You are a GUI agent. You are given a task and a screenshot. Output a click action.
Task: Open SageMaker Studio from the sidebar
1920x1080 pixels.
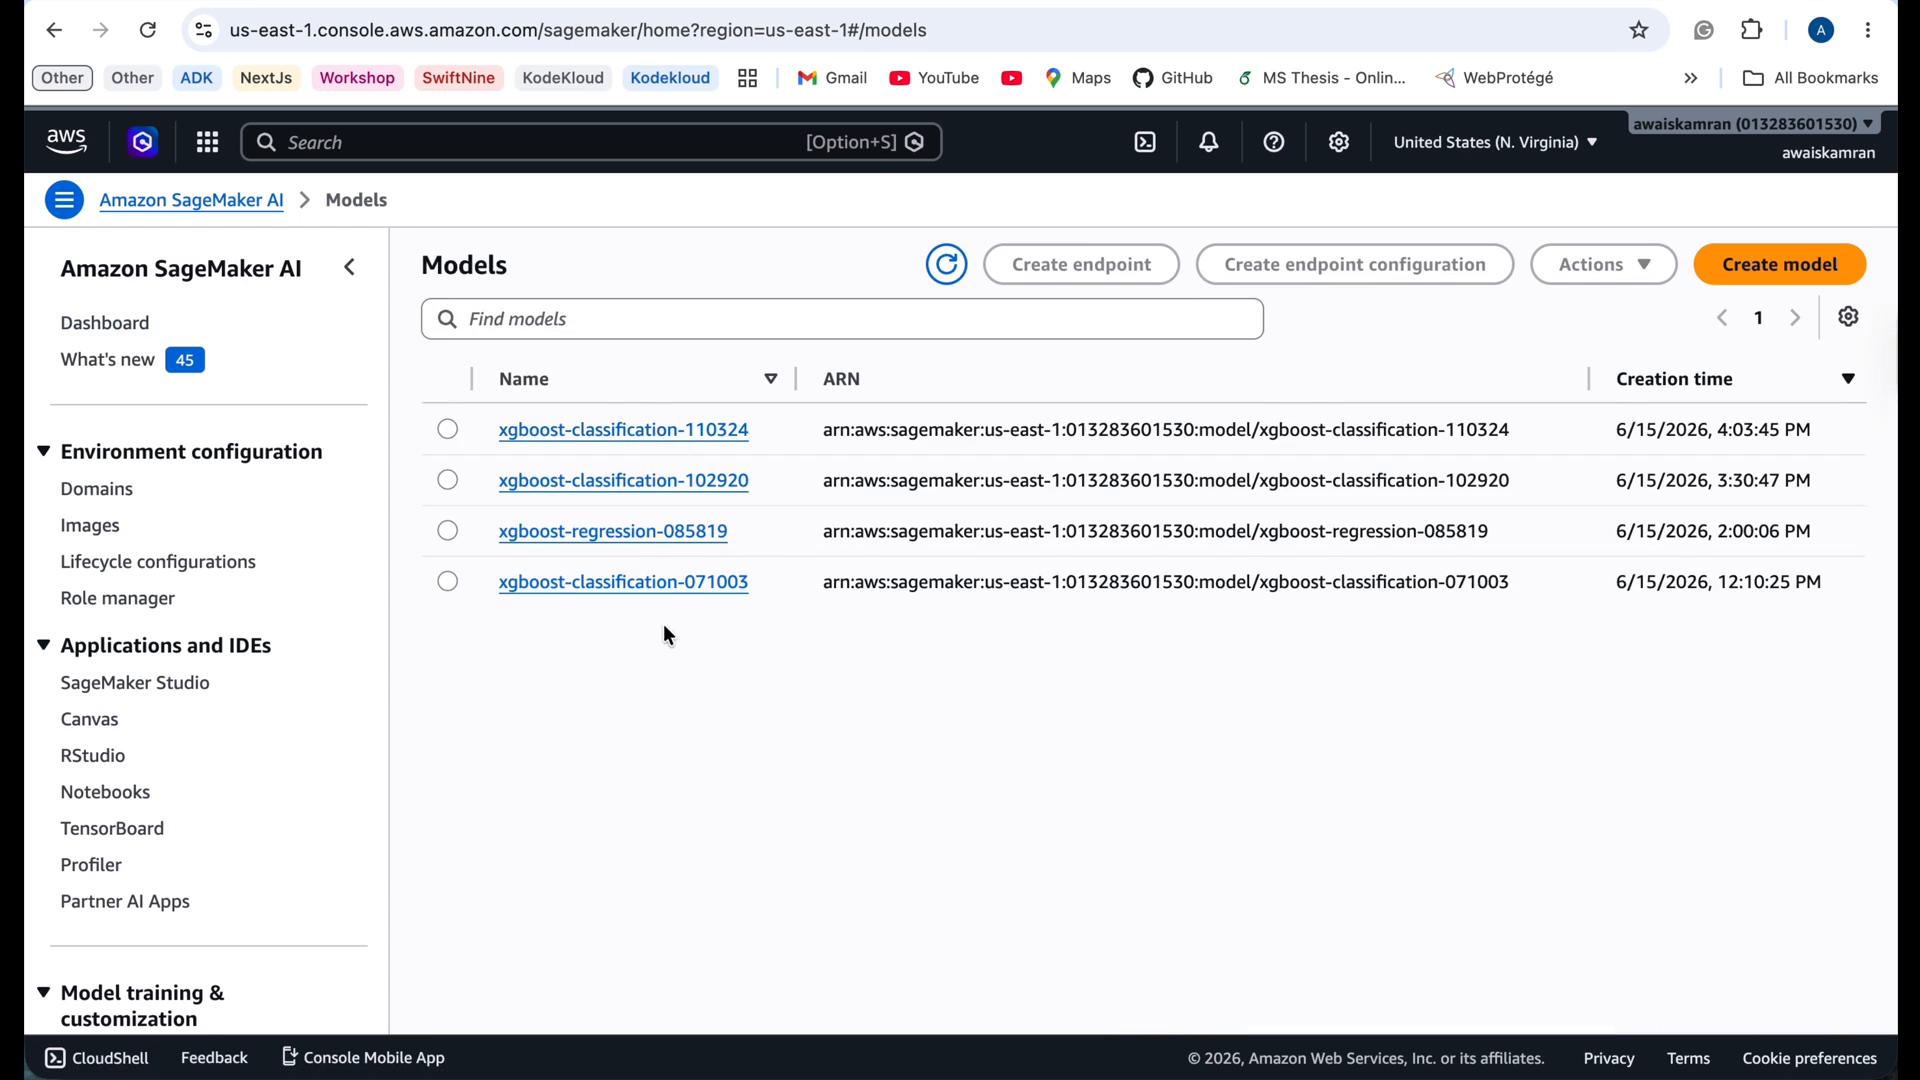pyautogui.click(x=135, y=683)
